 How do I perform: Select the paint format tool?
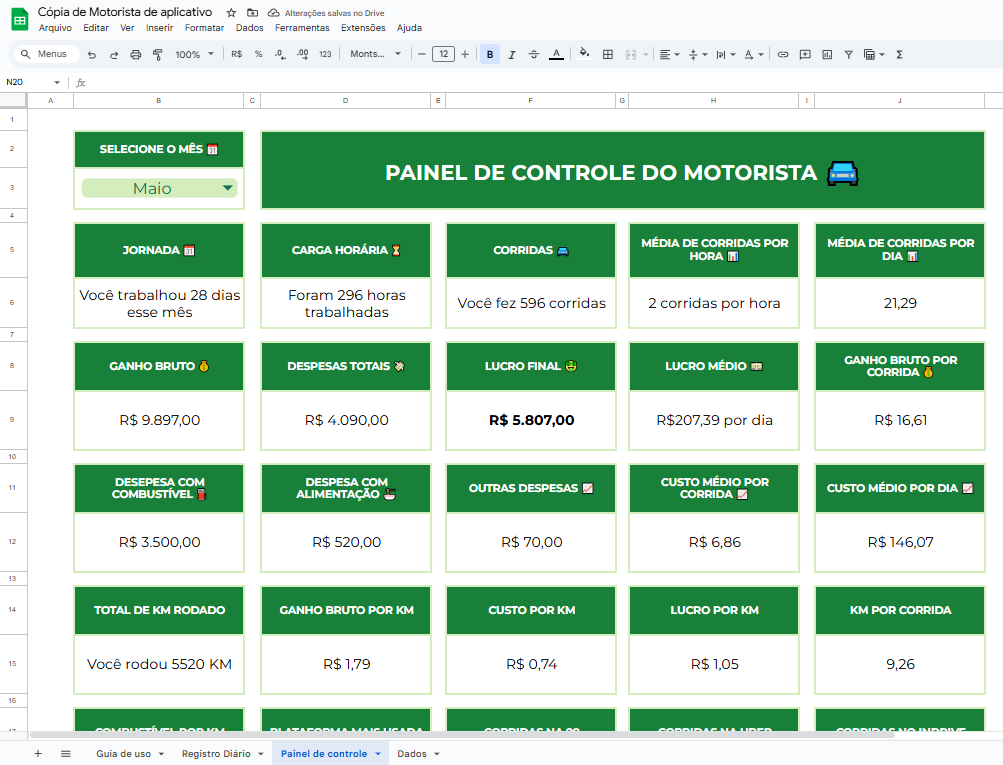click(x=157, y=54)
